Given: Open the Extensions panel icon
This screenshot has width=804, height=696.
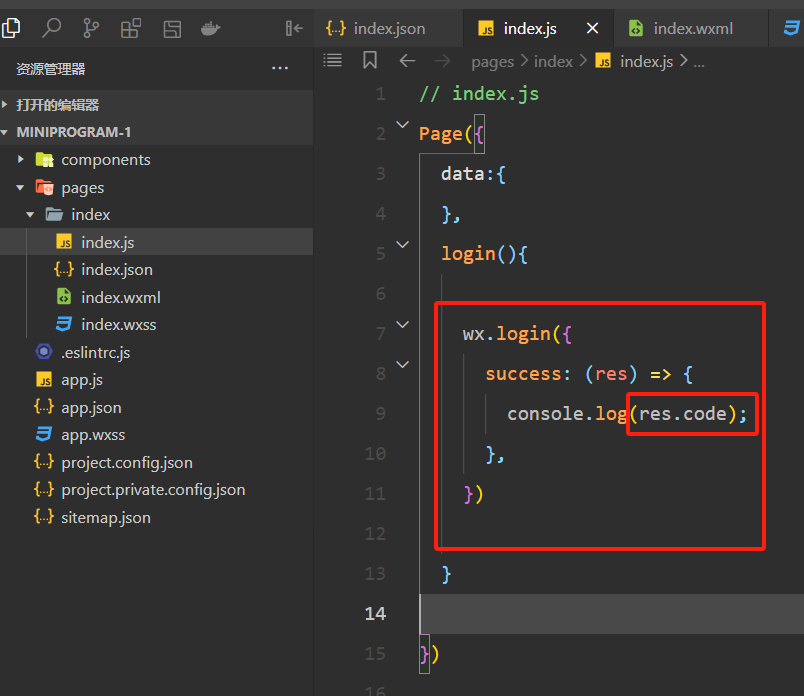Looking at the screenshot, I should 131,28.
